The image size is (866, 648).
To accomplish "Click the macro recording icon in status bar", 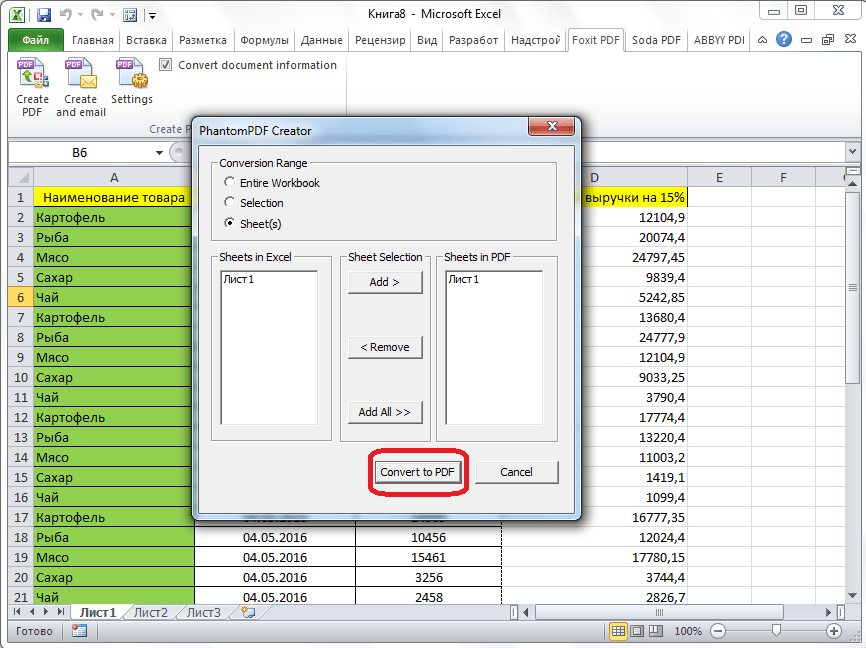I will (79, 631).
